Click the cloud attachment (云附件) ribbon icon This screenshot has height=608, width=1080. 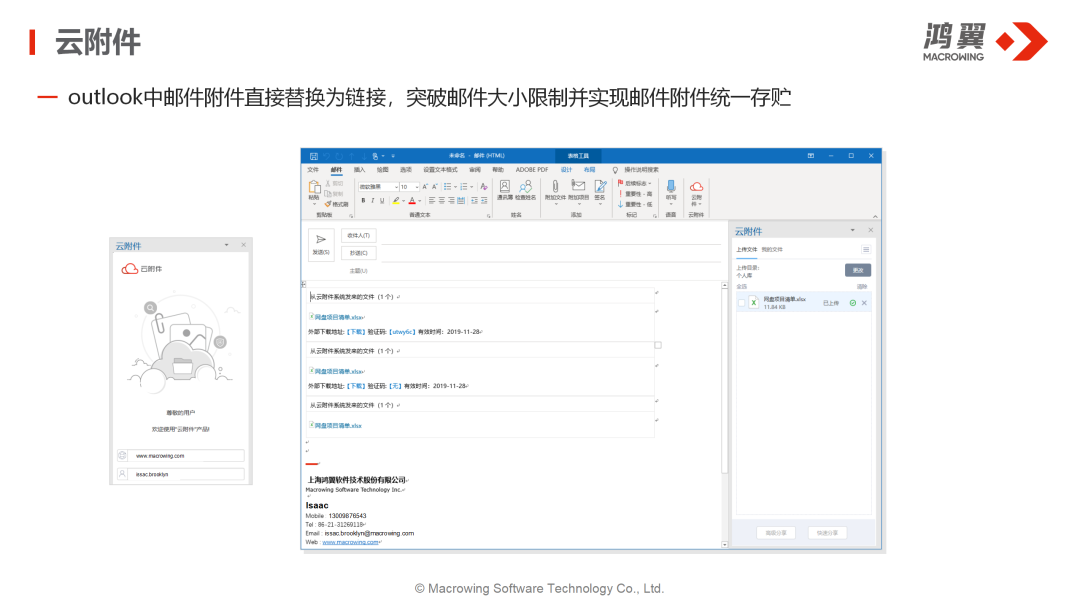pos(696,187)
